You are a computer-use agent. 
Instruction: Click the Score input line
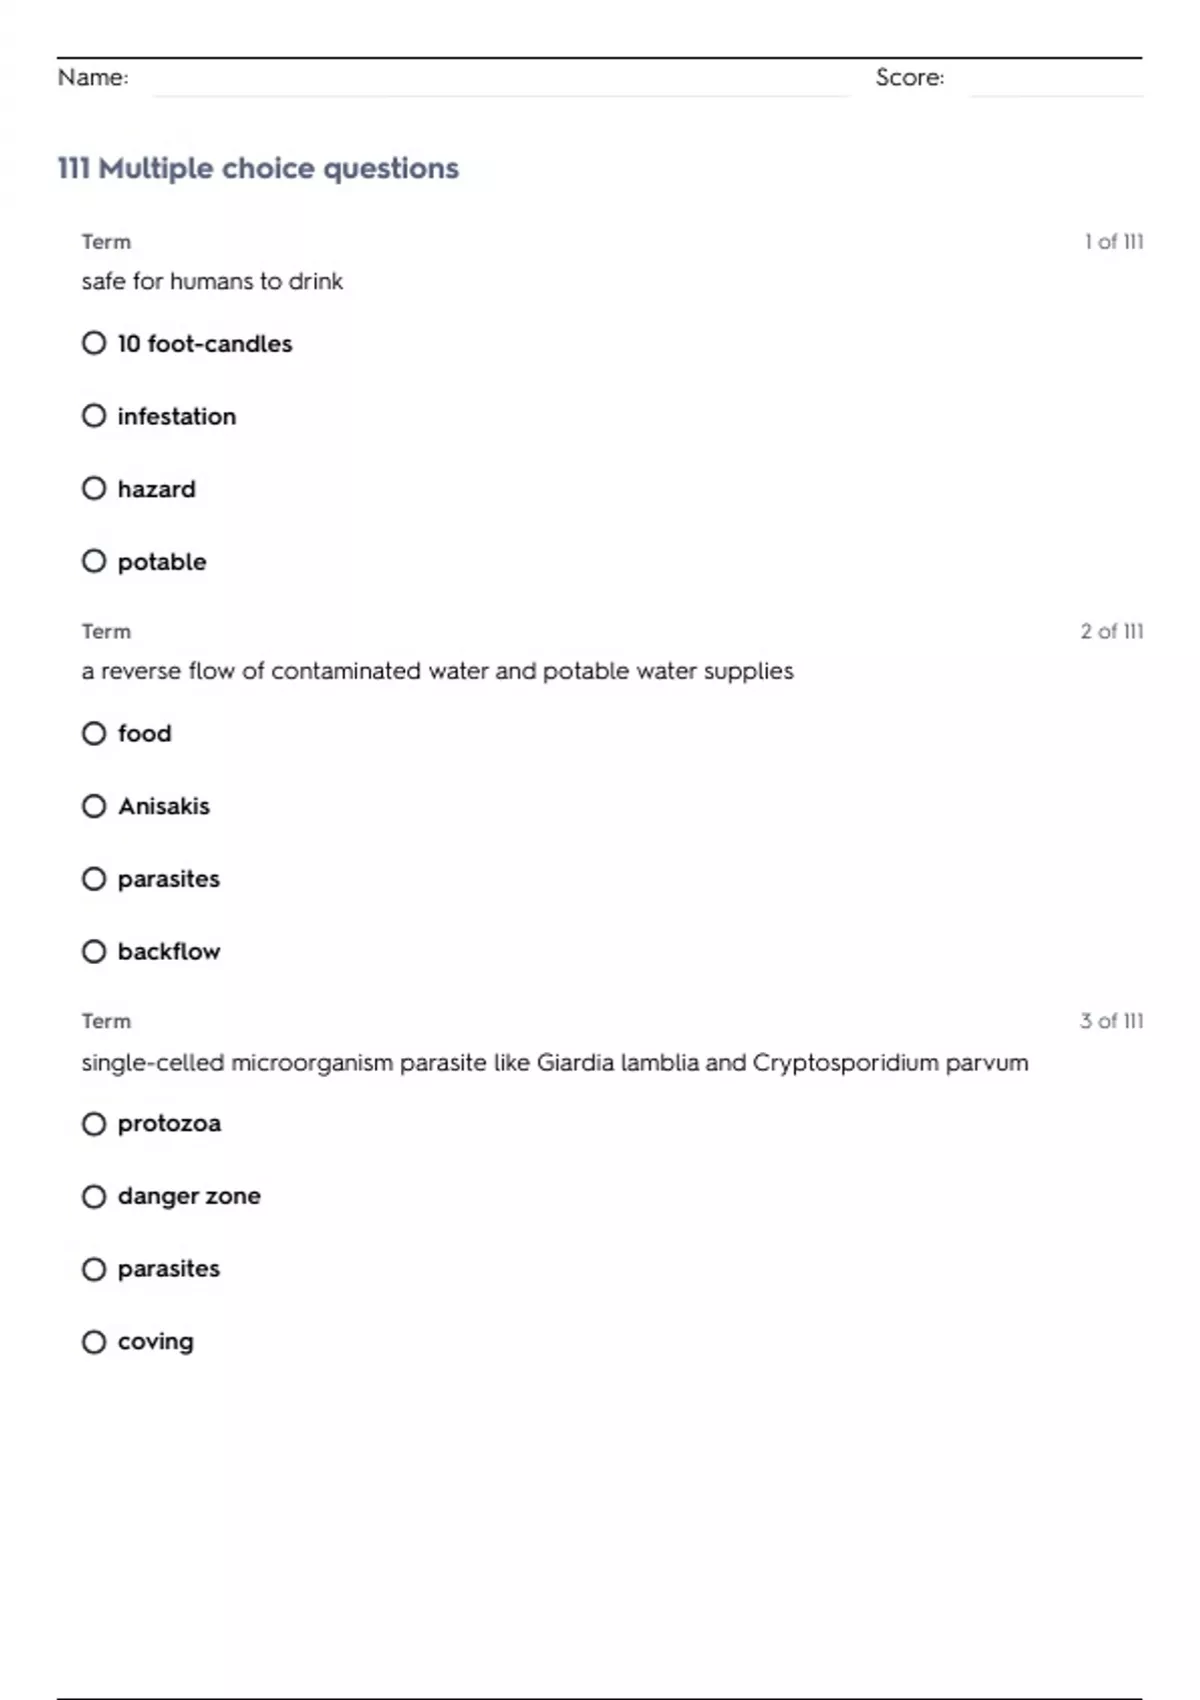click(1056, 80)
